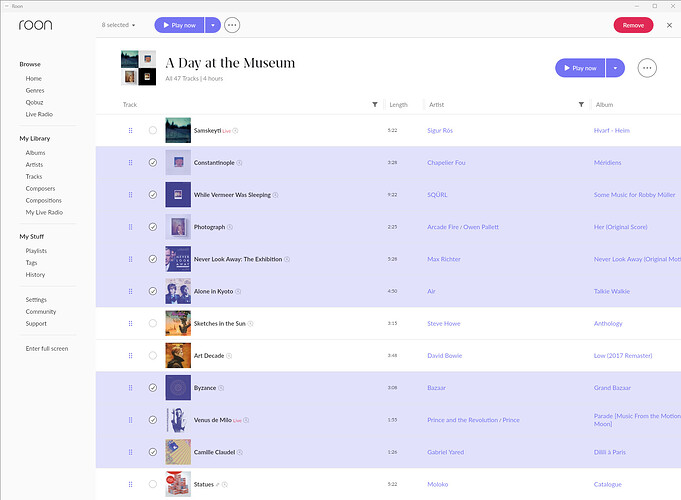Click the drag handle beside Art Decade
681x500 pixels.
pyautogui.click(x=130, y=355)
